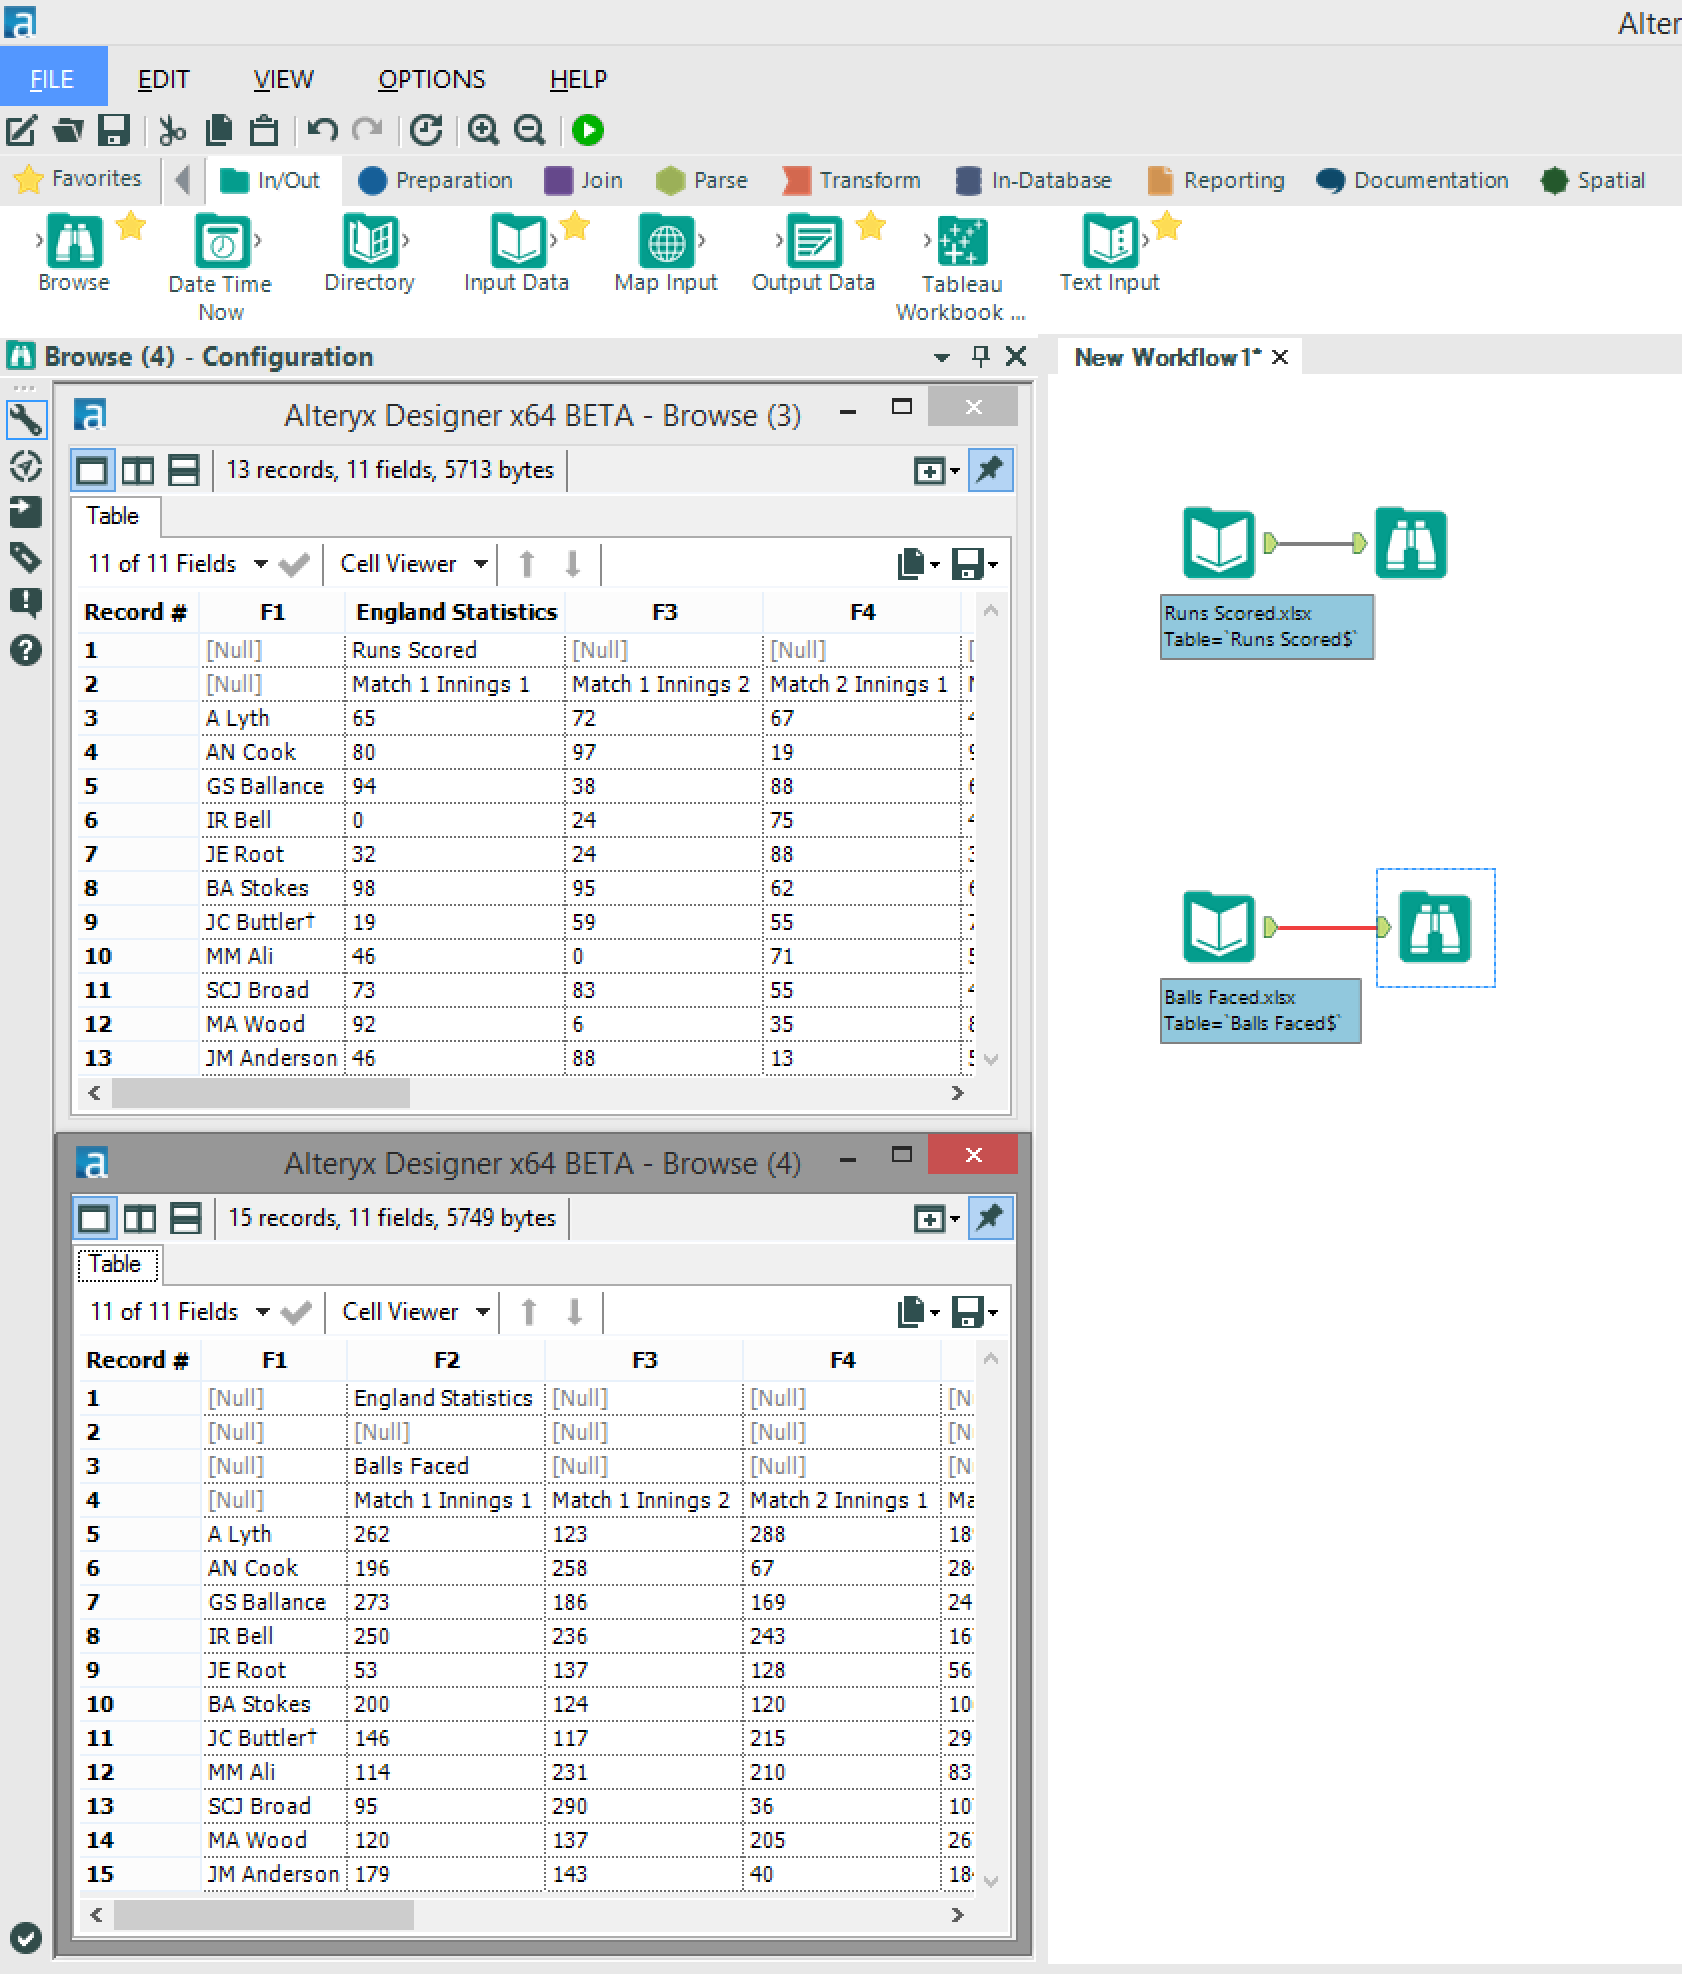Toggle the single-pane view in Browse (4)
Screen dimensions: 1682x1974
point(94,1218)
